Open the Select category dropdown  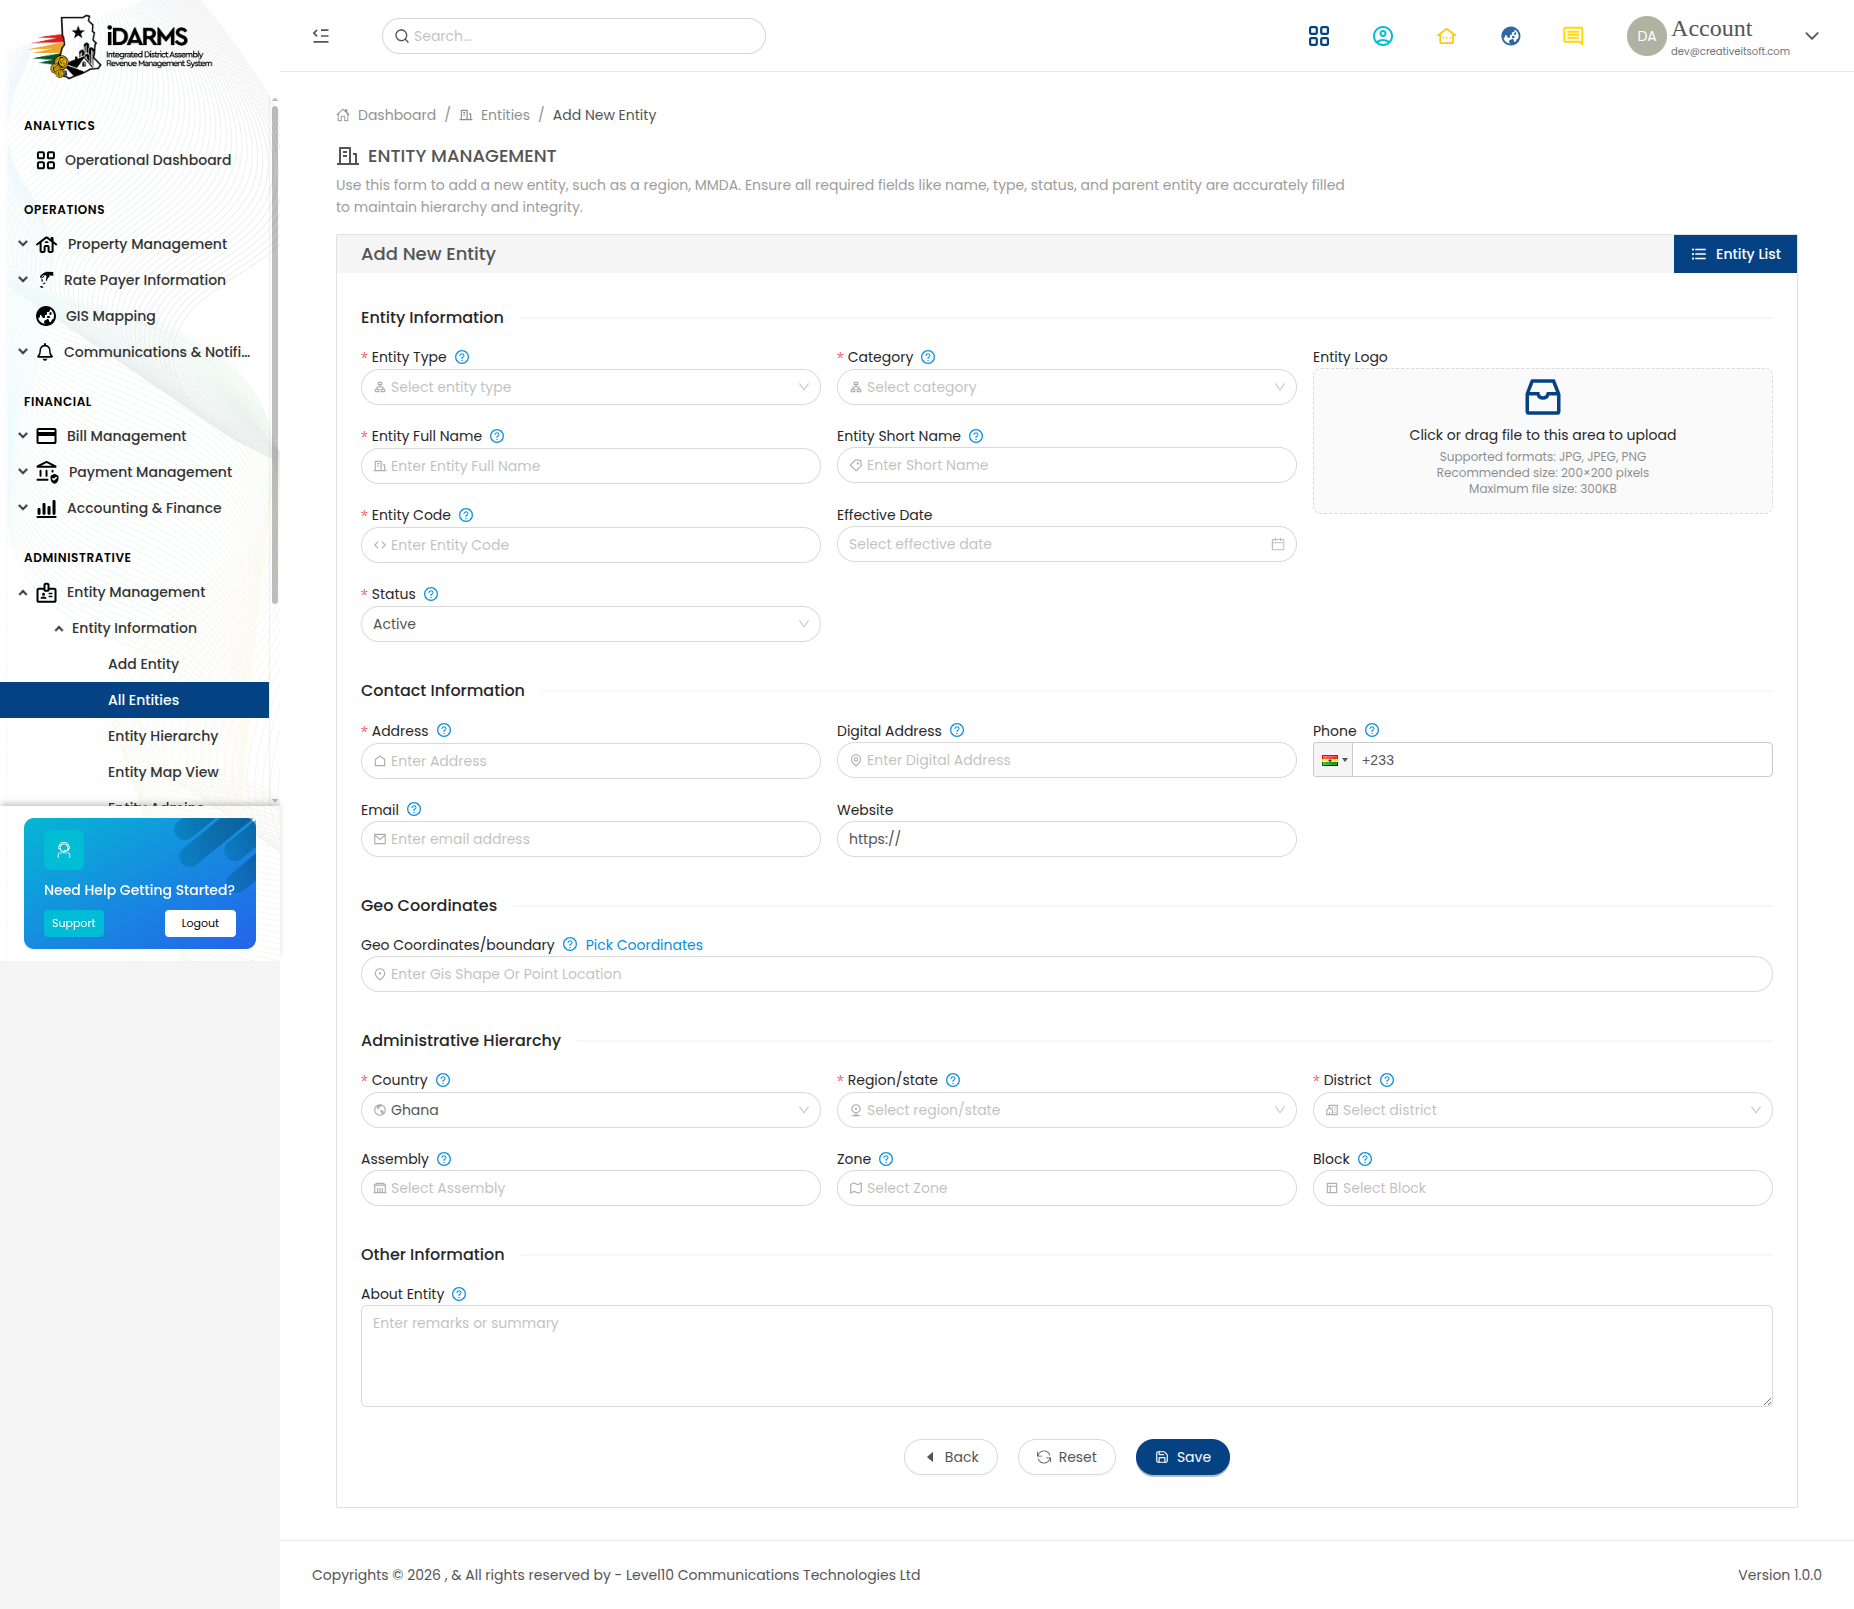click(x=1067, y=387)
